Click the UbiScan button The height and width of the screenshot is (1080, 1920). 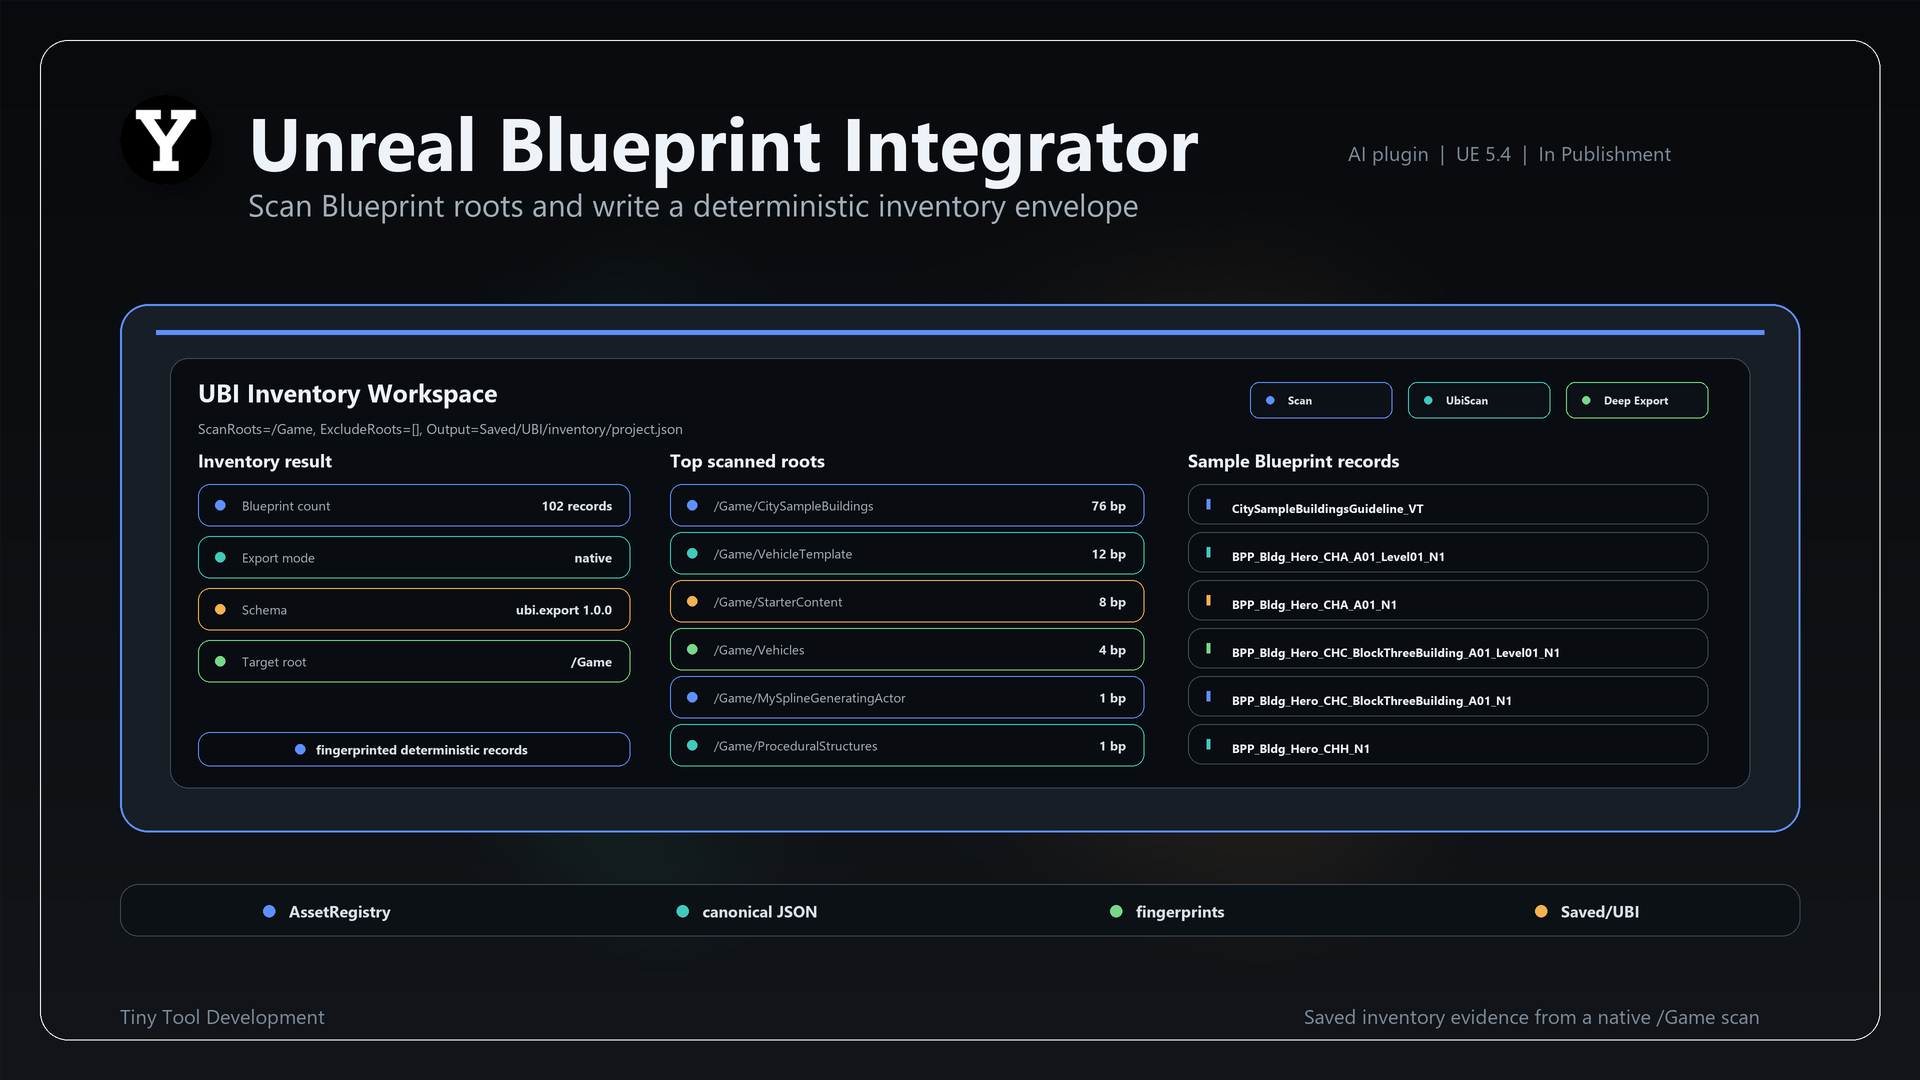[x=1478, y=400]
